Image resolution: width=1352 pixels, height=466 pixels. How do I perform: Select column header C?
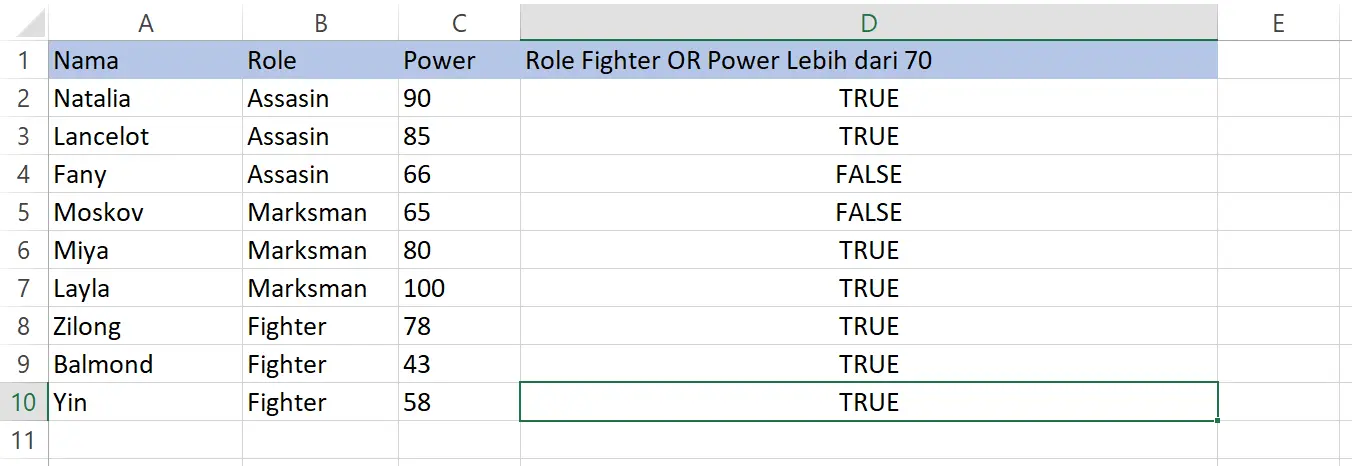click(459, 22)
